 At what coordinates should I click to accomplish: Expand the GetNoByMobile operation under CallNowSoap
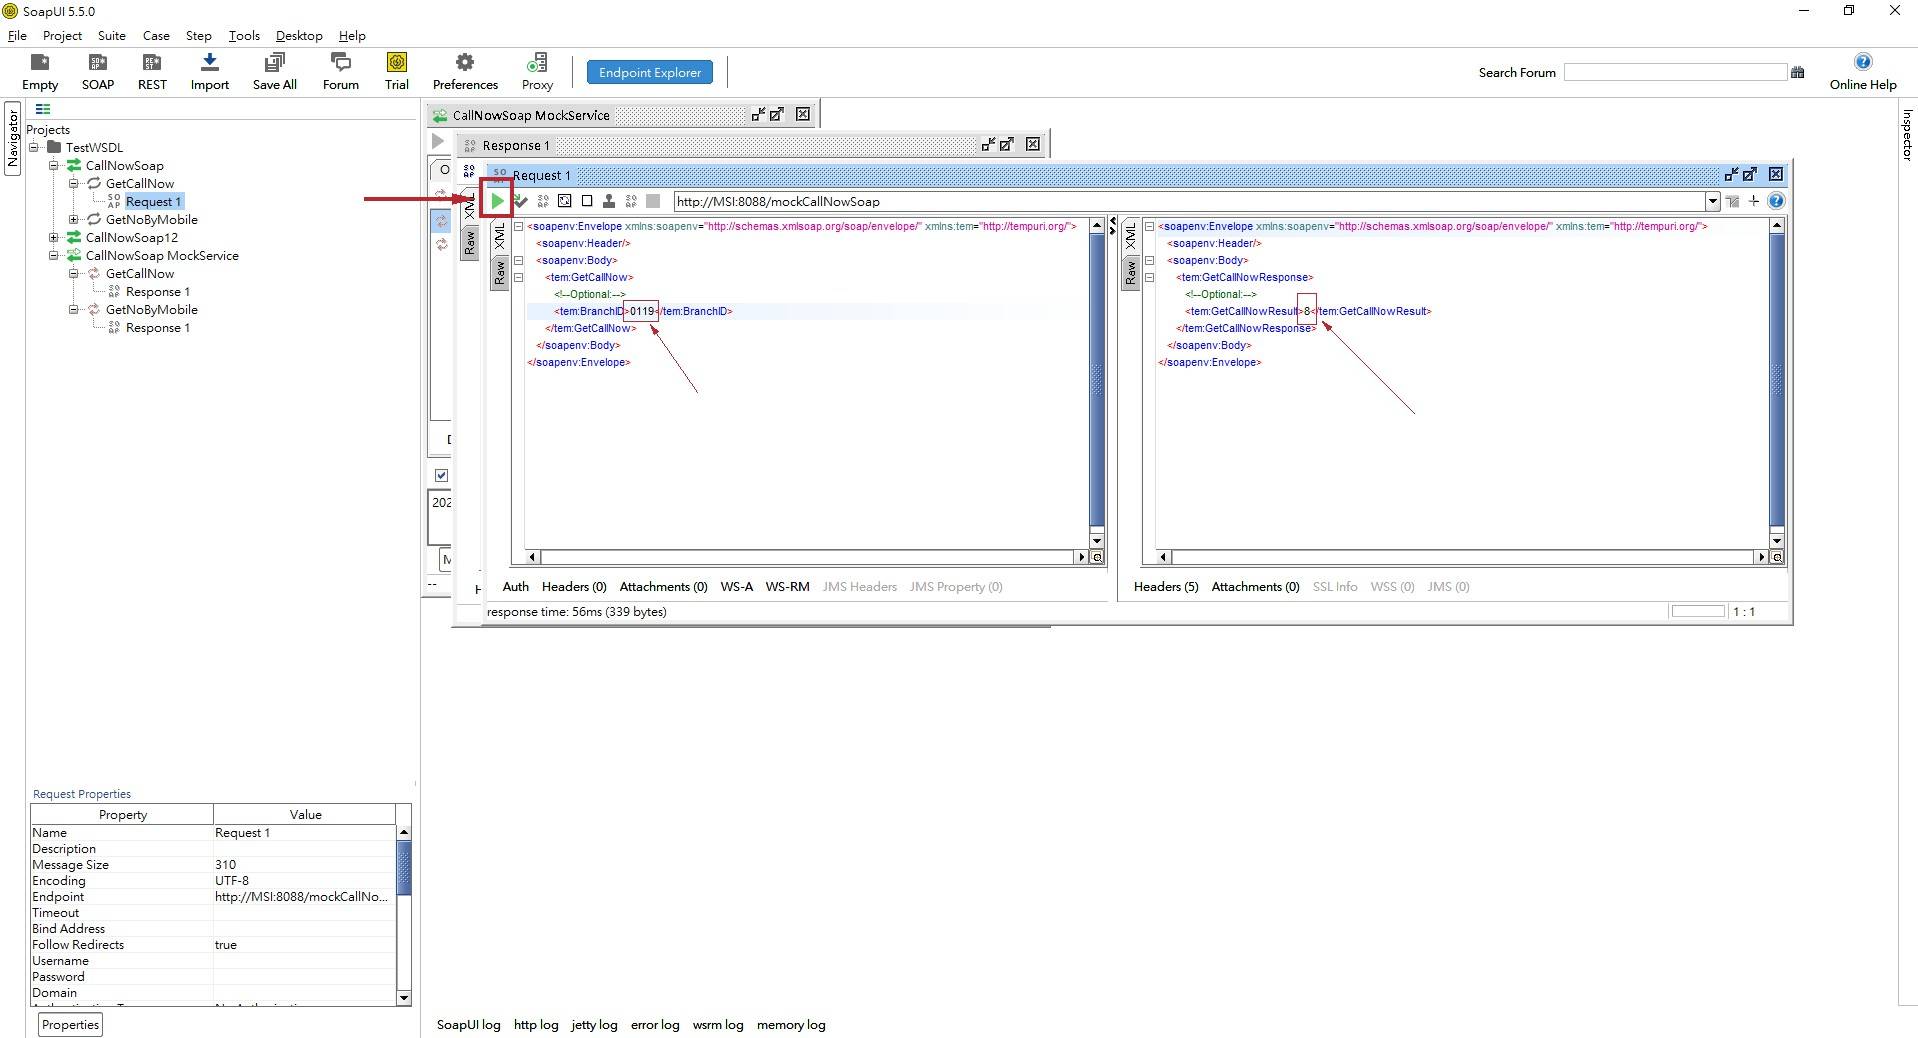coord(74,219)
